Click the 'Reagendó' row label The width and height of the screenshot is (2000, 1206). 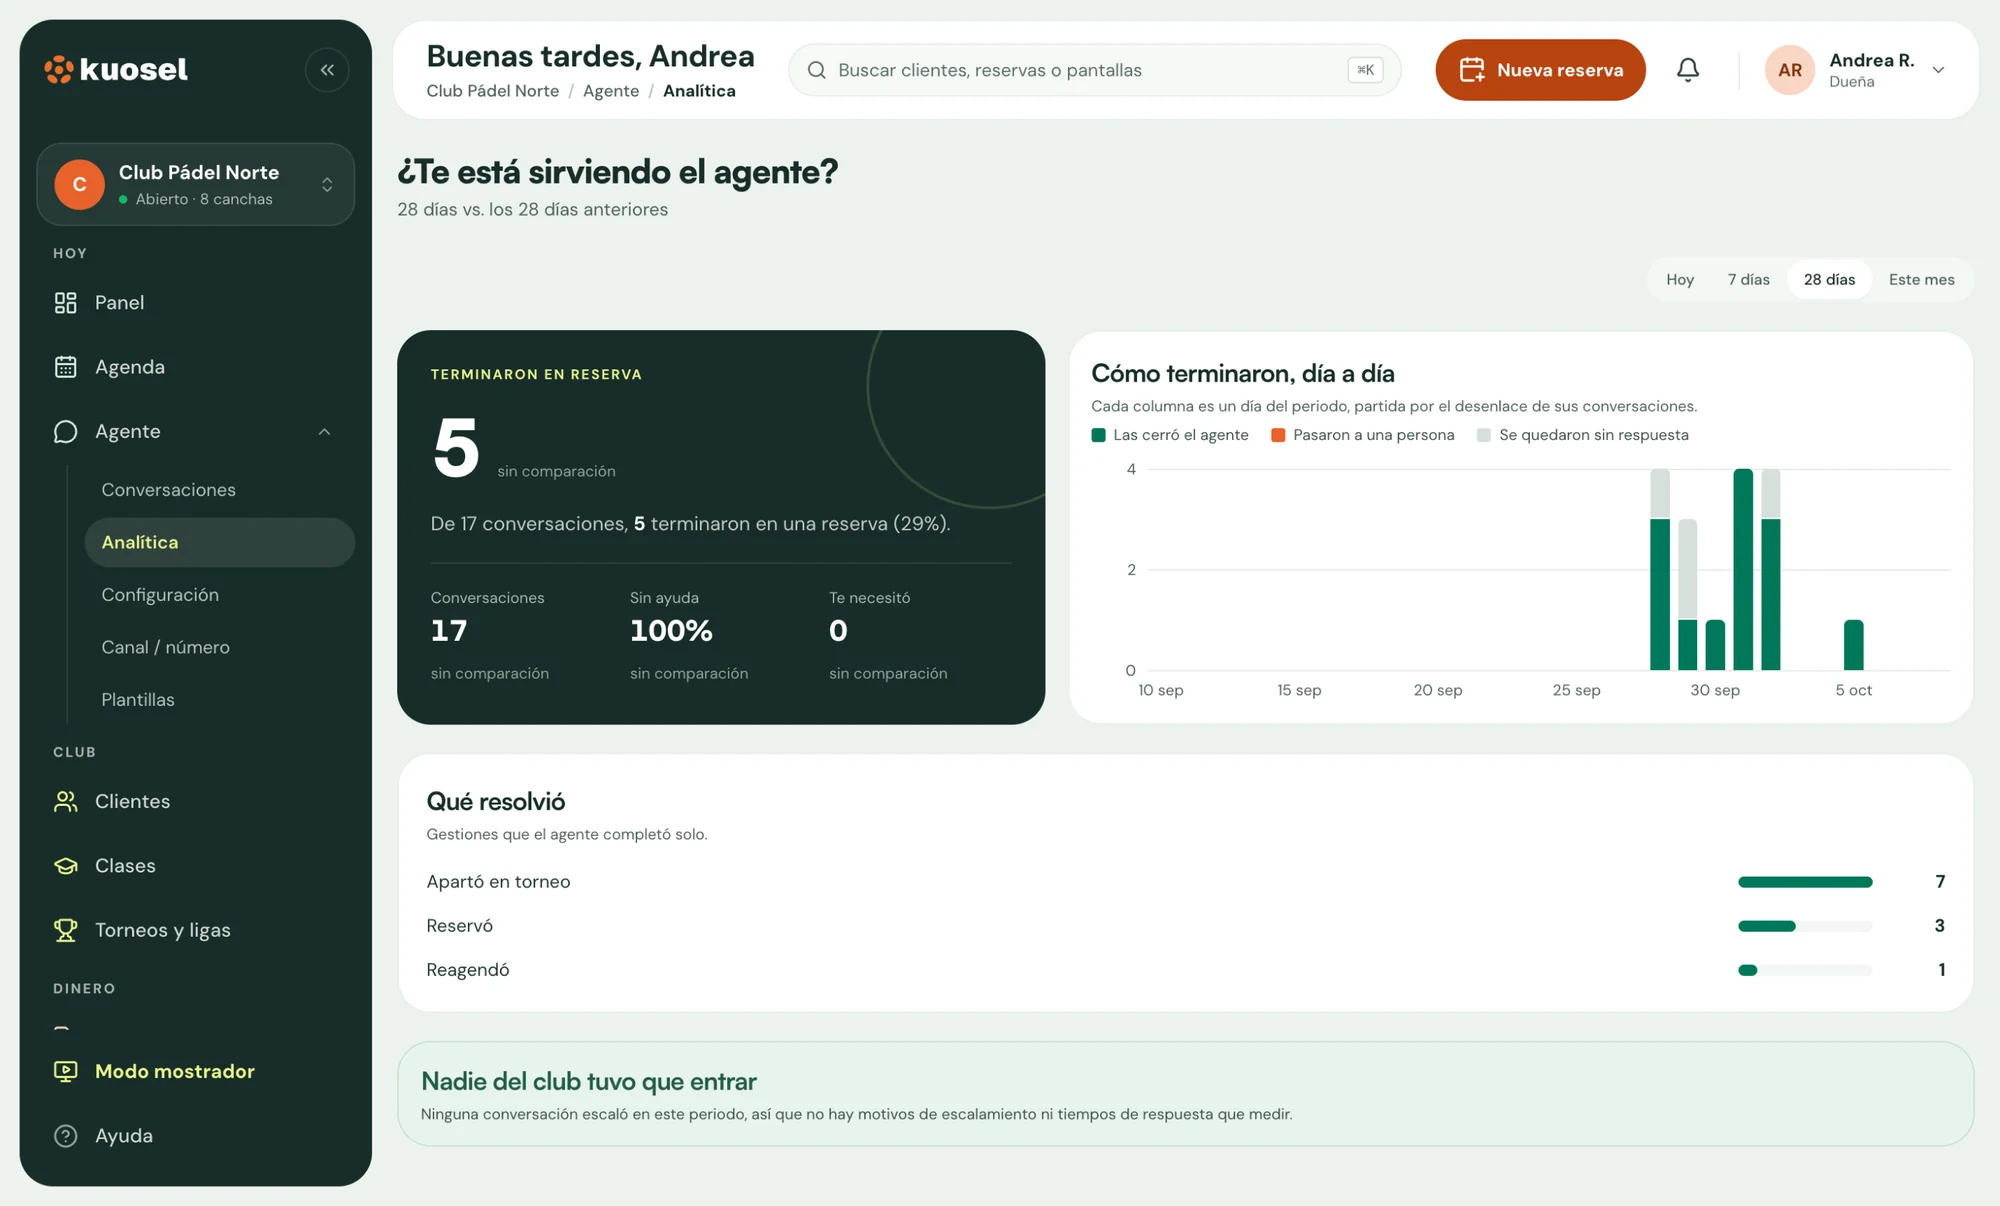[x=468, y=970]
